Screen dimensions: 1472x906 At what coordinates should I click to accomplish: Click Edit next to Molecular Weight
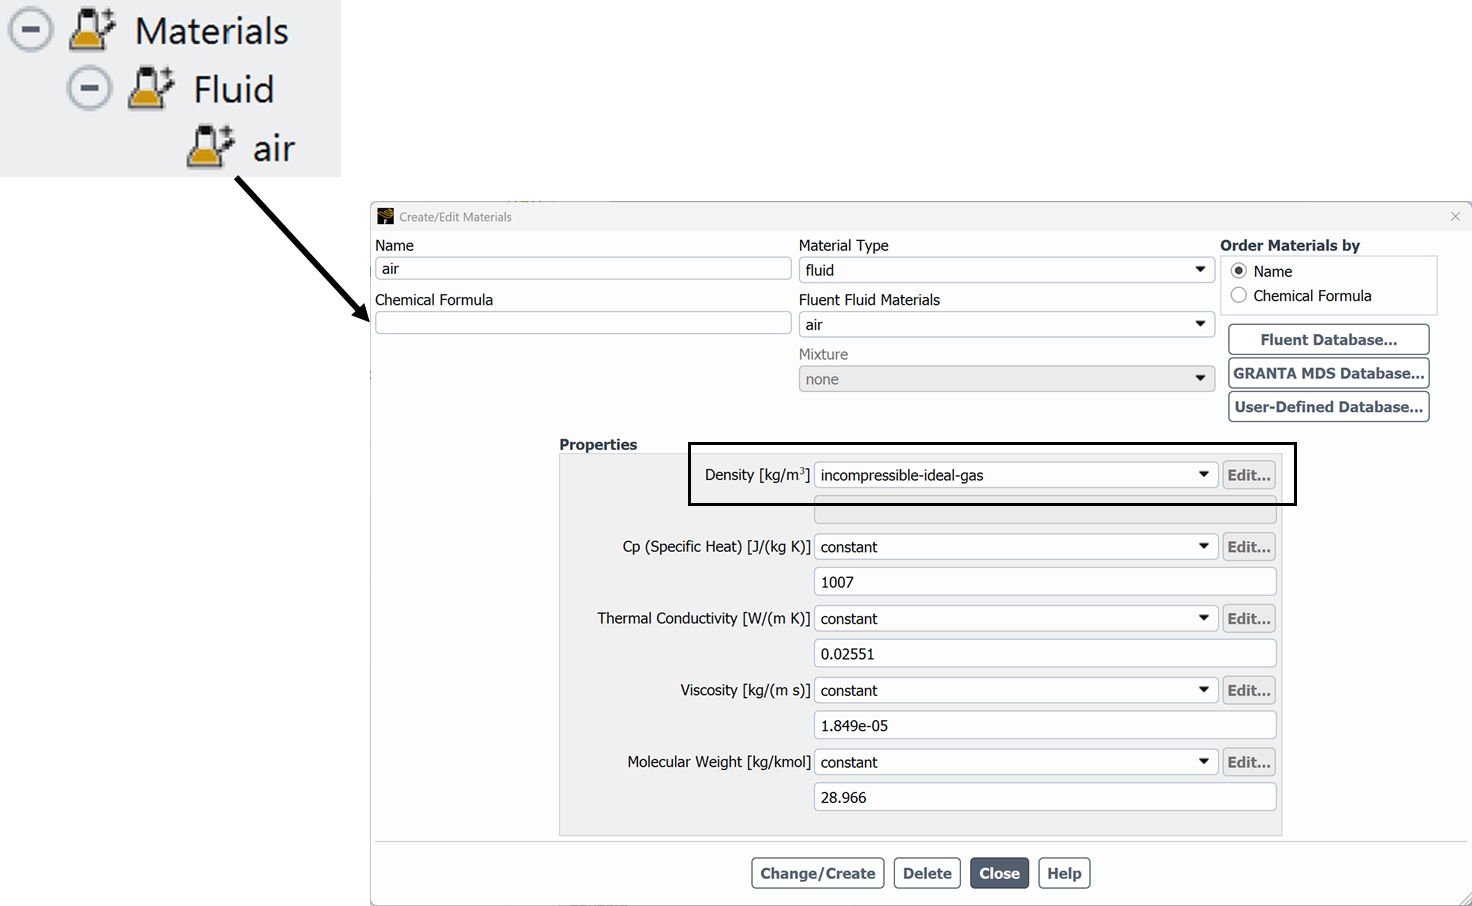1249,762
